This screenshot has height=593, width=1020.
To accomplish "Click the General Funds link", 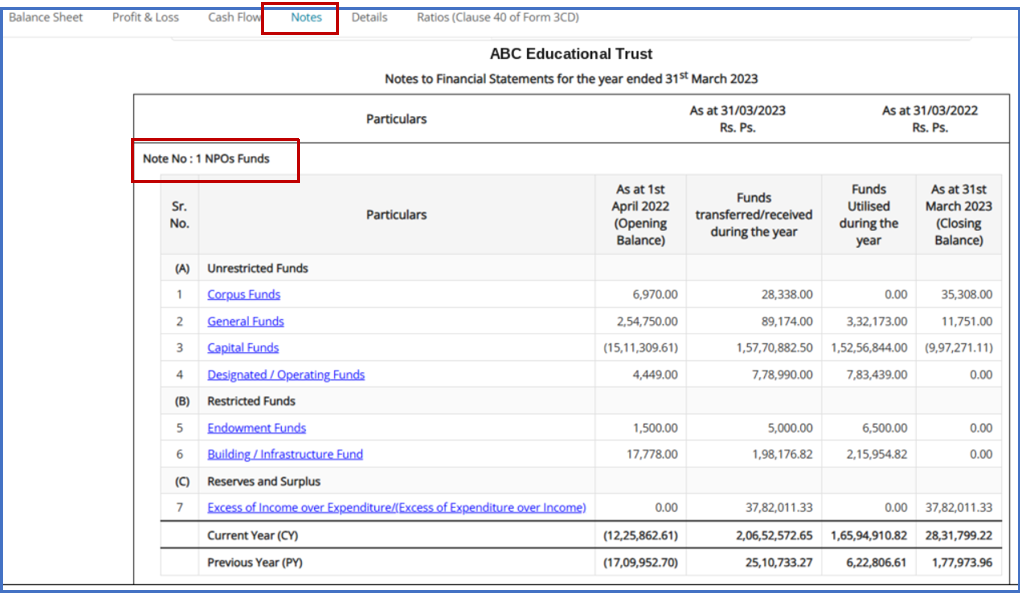I will [x=245, y=321].
